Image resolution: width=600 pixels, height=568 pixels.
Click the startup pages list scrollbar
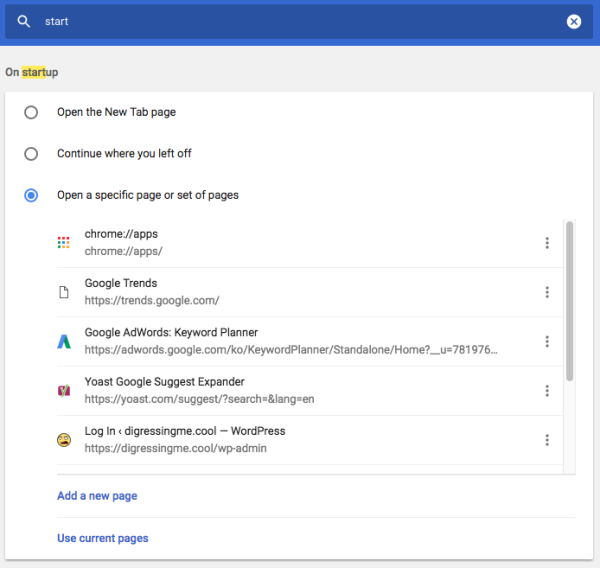coord(569,301)
